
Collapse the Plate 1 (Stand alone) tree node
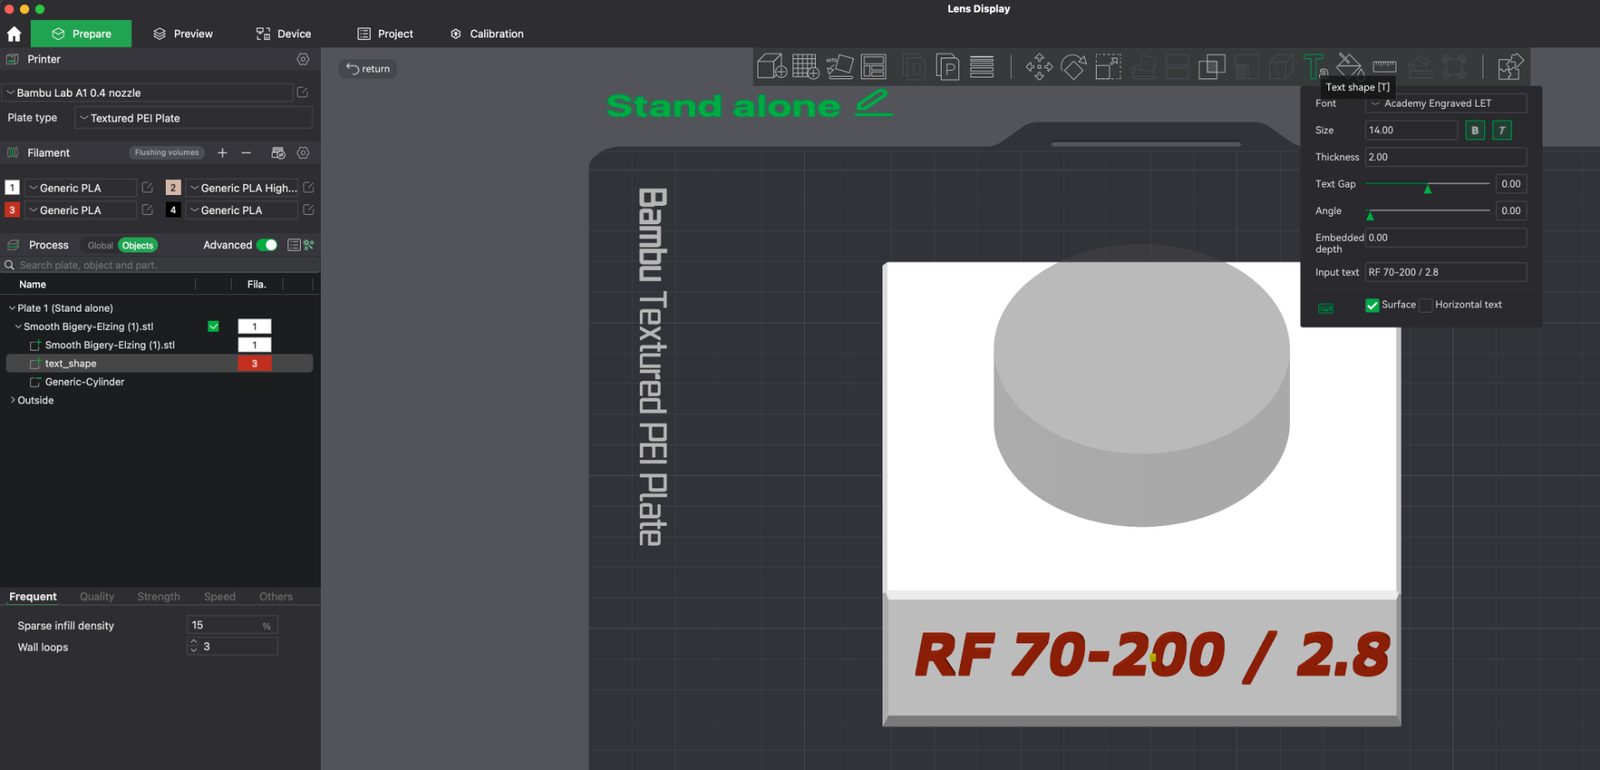pyautogui.click(x=12, y=308)
